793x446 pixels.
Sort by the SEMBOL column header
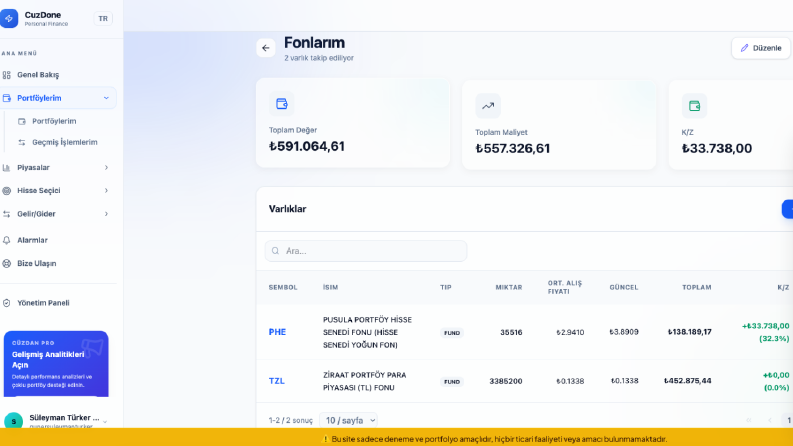[x=283, y=287]
